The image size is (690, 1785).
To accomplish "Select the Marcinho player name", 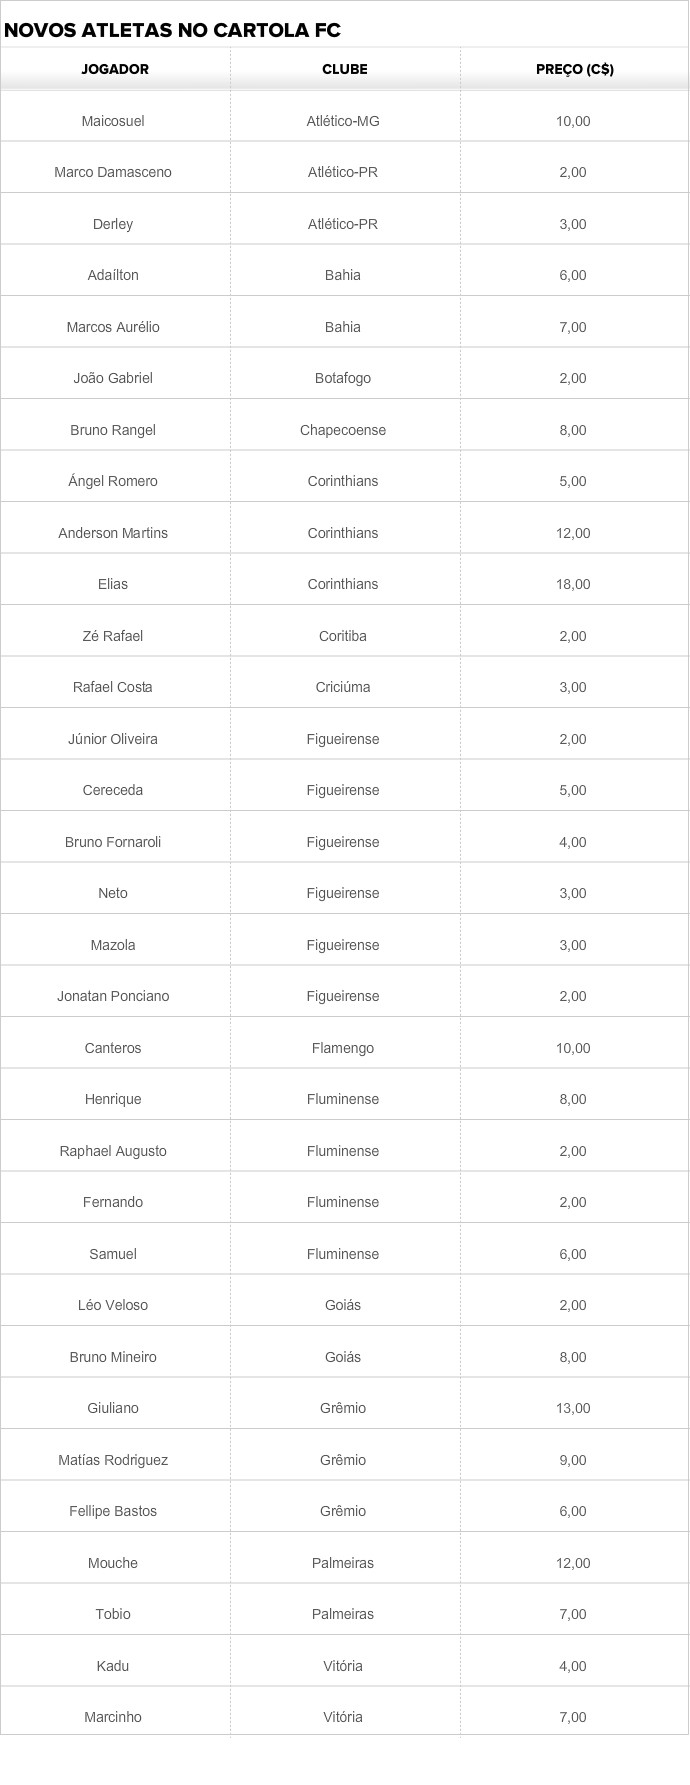I will [113, 1717].
